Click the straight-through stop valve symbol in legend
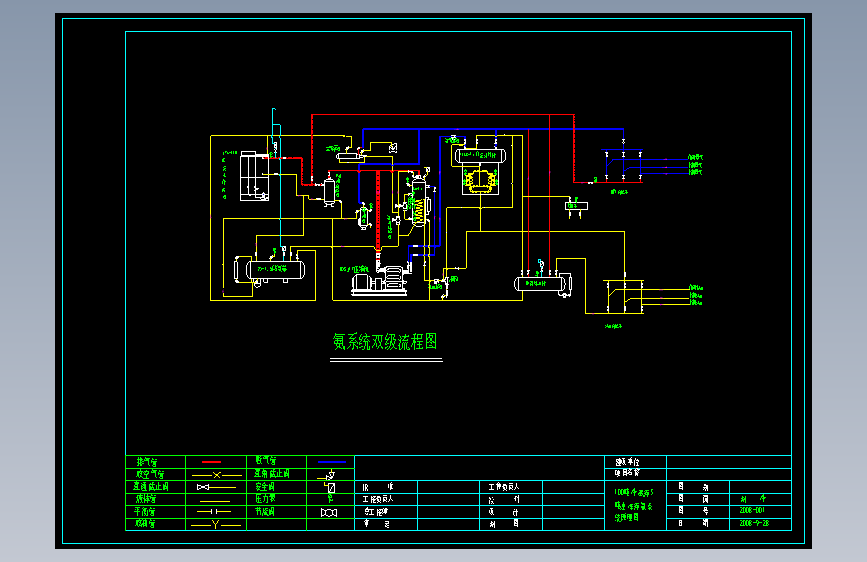The image size is (867, 562). (x=216, y=487)
